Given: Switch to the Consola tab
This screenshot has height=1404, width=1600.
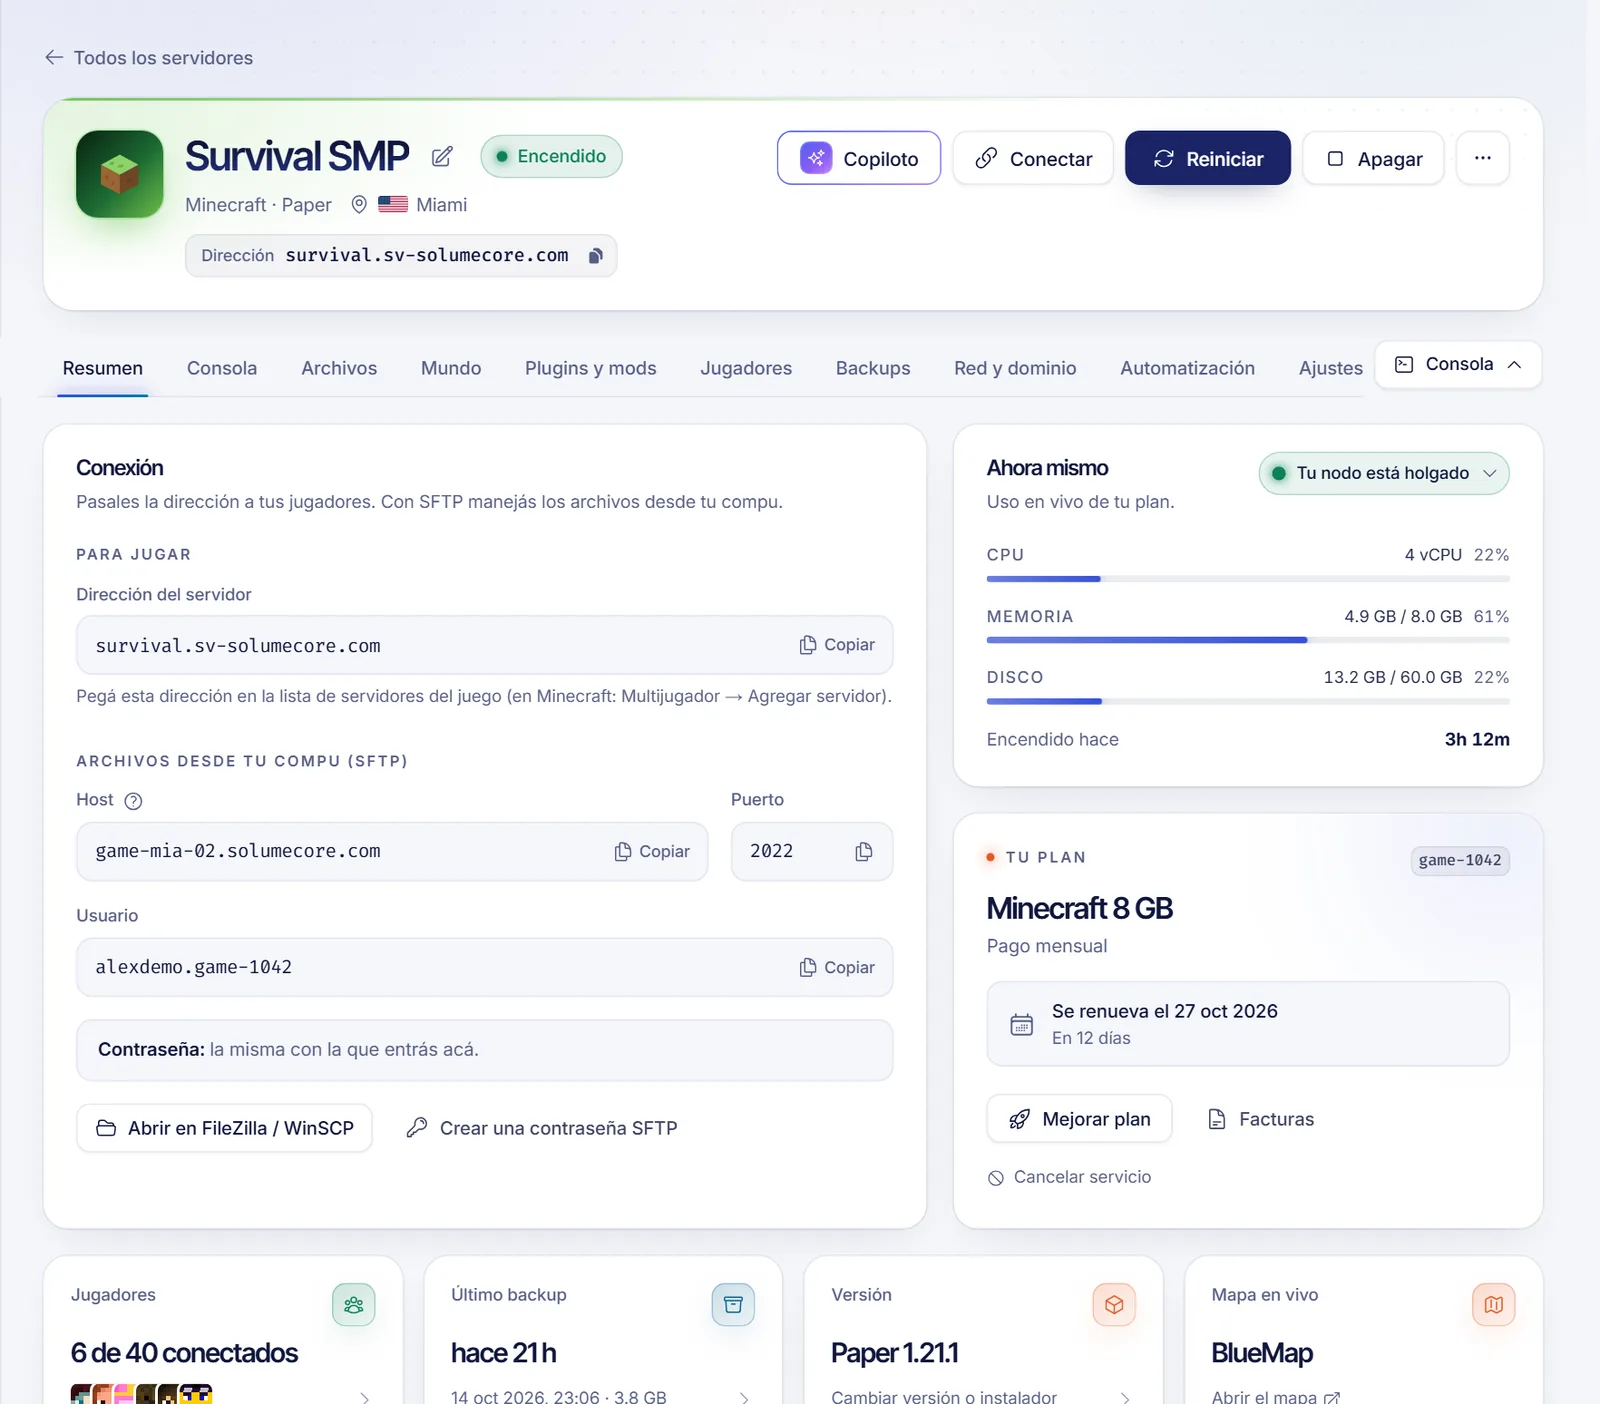Looking at the screenshot, I should (222, 368).
